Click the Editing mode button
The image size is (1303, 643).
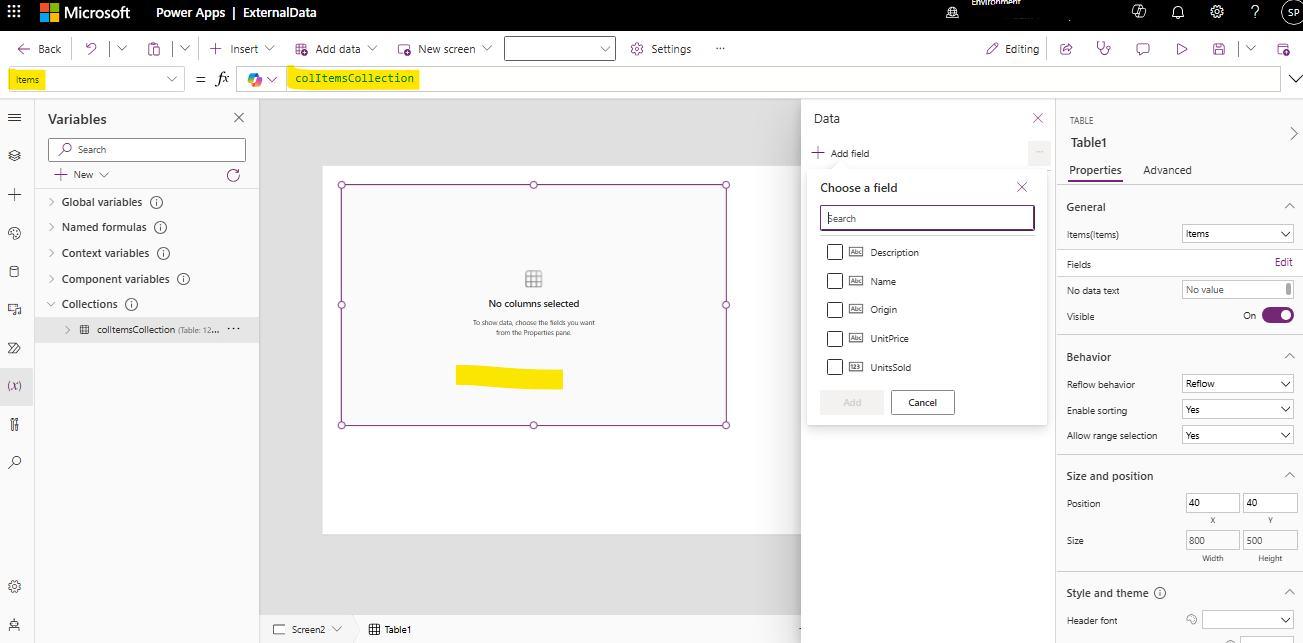[1012, 49]
